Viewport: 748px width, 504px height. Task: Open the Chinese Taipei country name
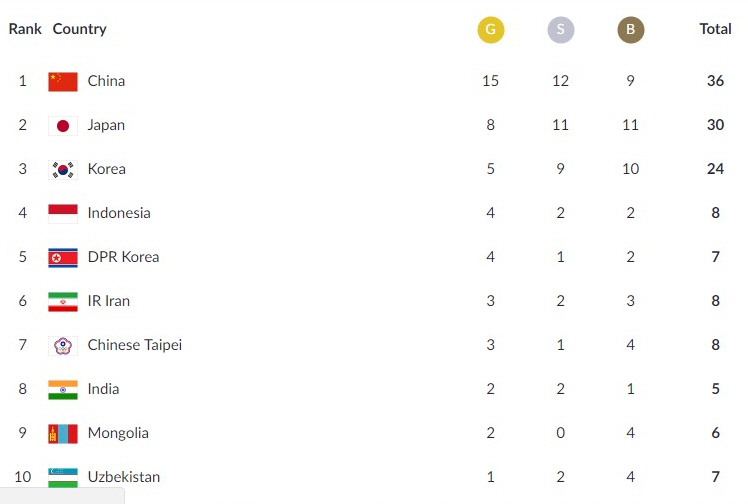(x=135, y=345)
